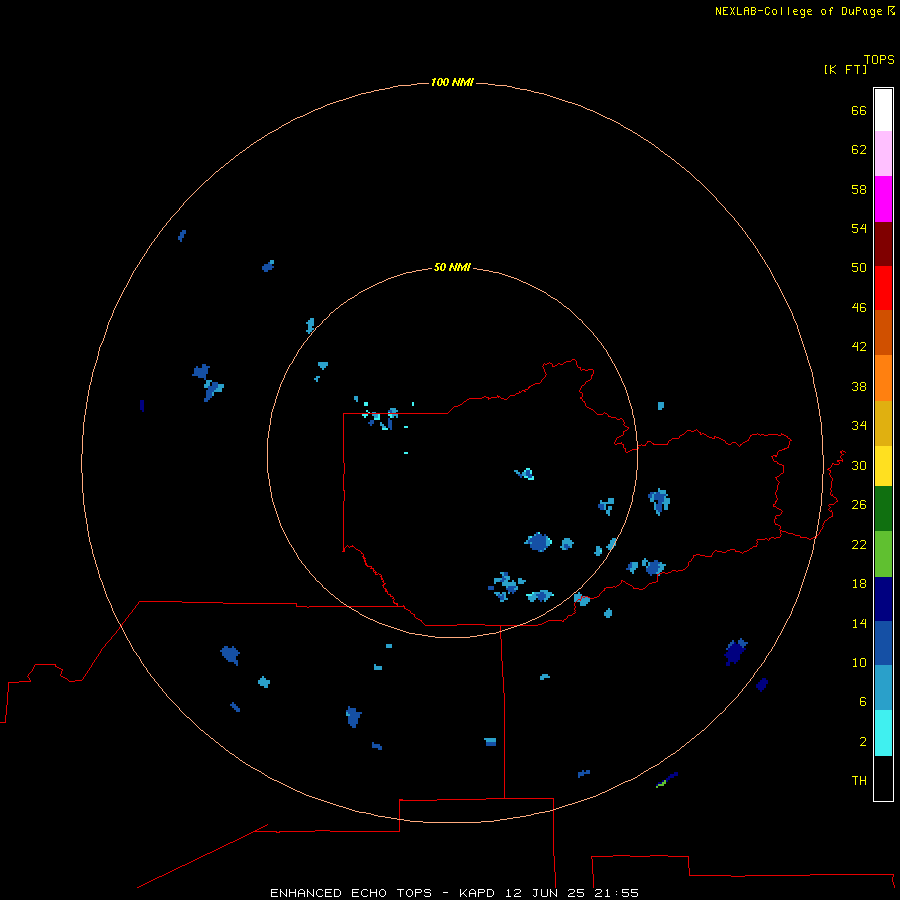Click the legend value 46
This screenshot has width=900, height=900.
point(859,307)
